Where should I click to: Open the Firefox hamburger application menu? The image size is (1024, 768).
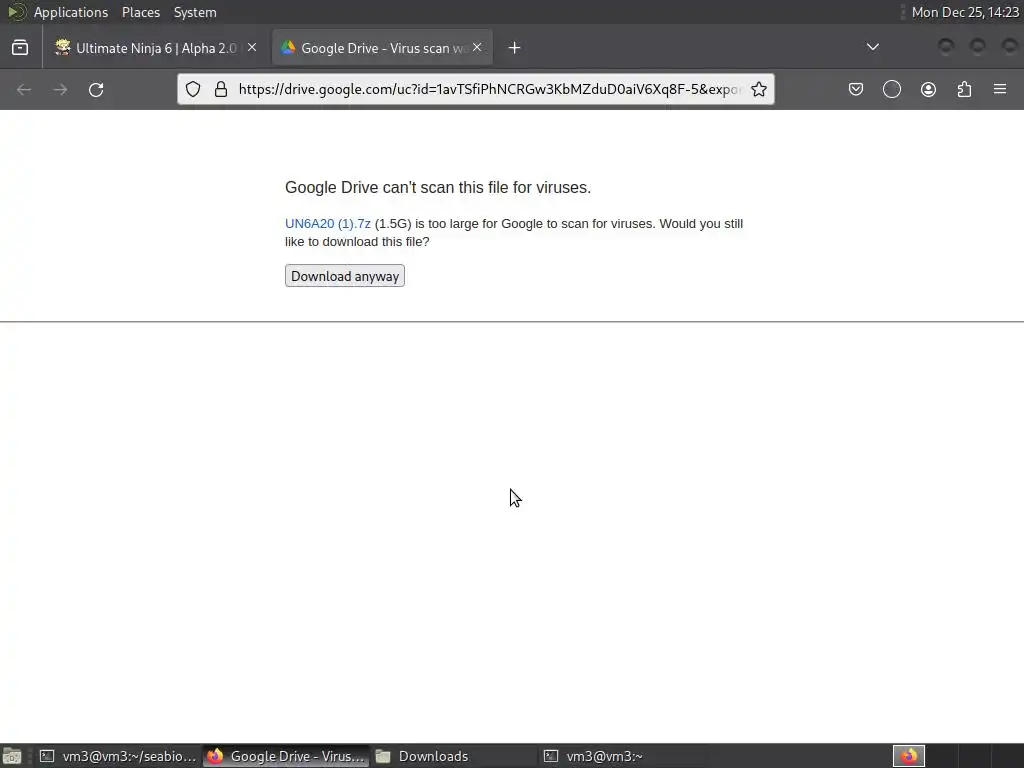[x=1000, y=89]
